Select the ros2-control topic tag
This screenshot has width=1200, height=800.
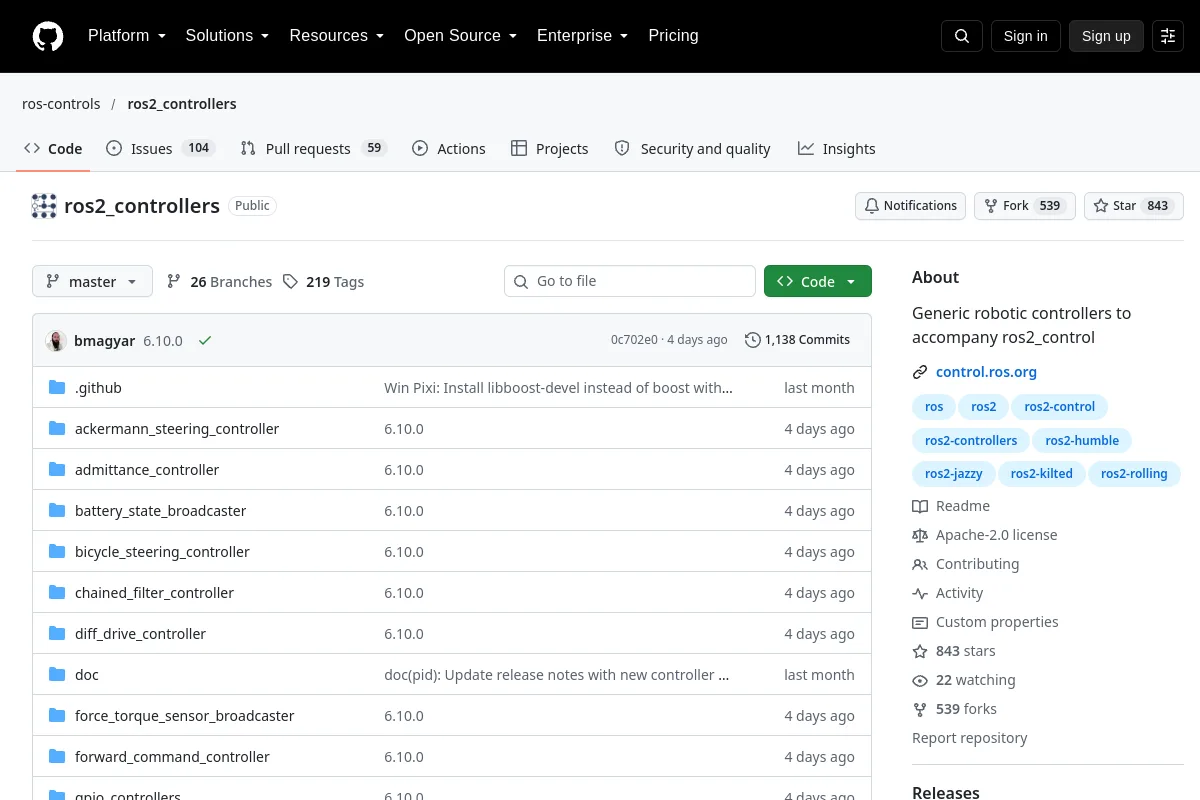coord(1060,407)
